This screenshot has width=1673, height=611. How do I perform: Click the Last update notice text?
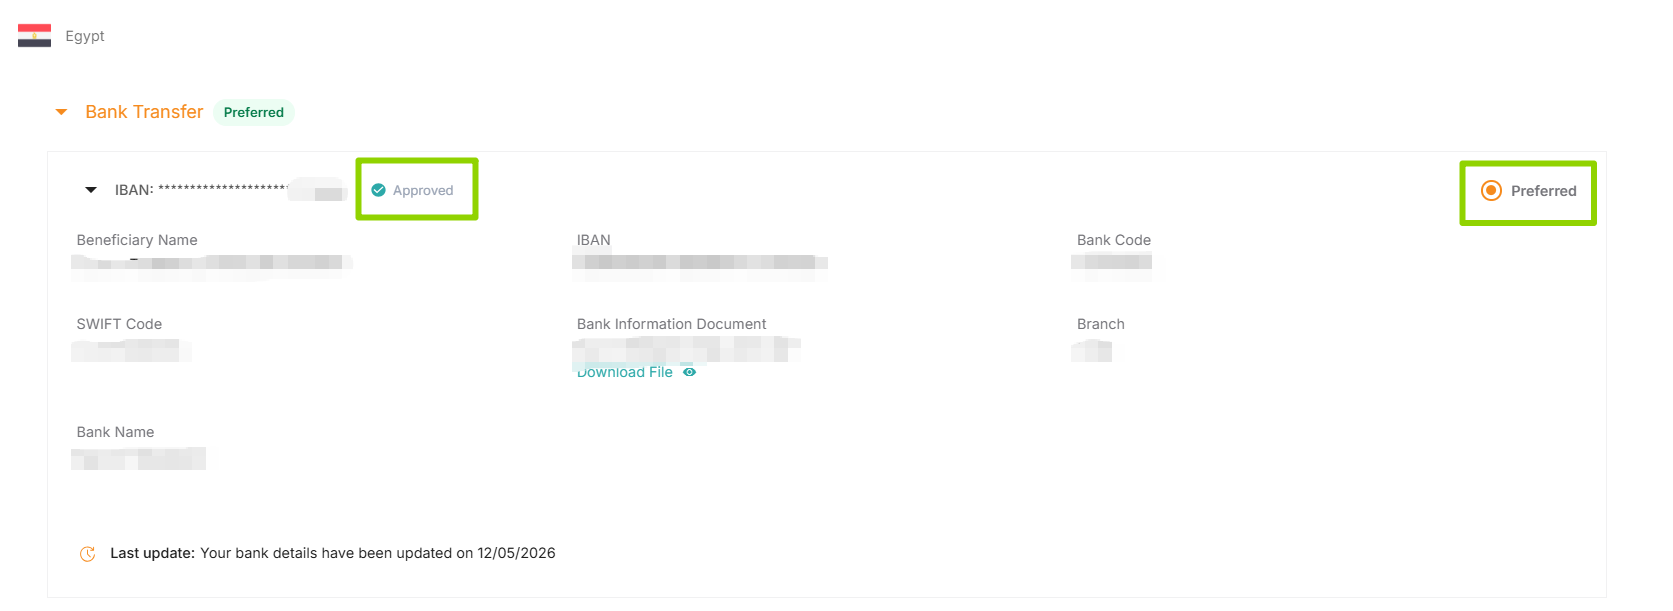pyautogui.click(x=333, y=553)
